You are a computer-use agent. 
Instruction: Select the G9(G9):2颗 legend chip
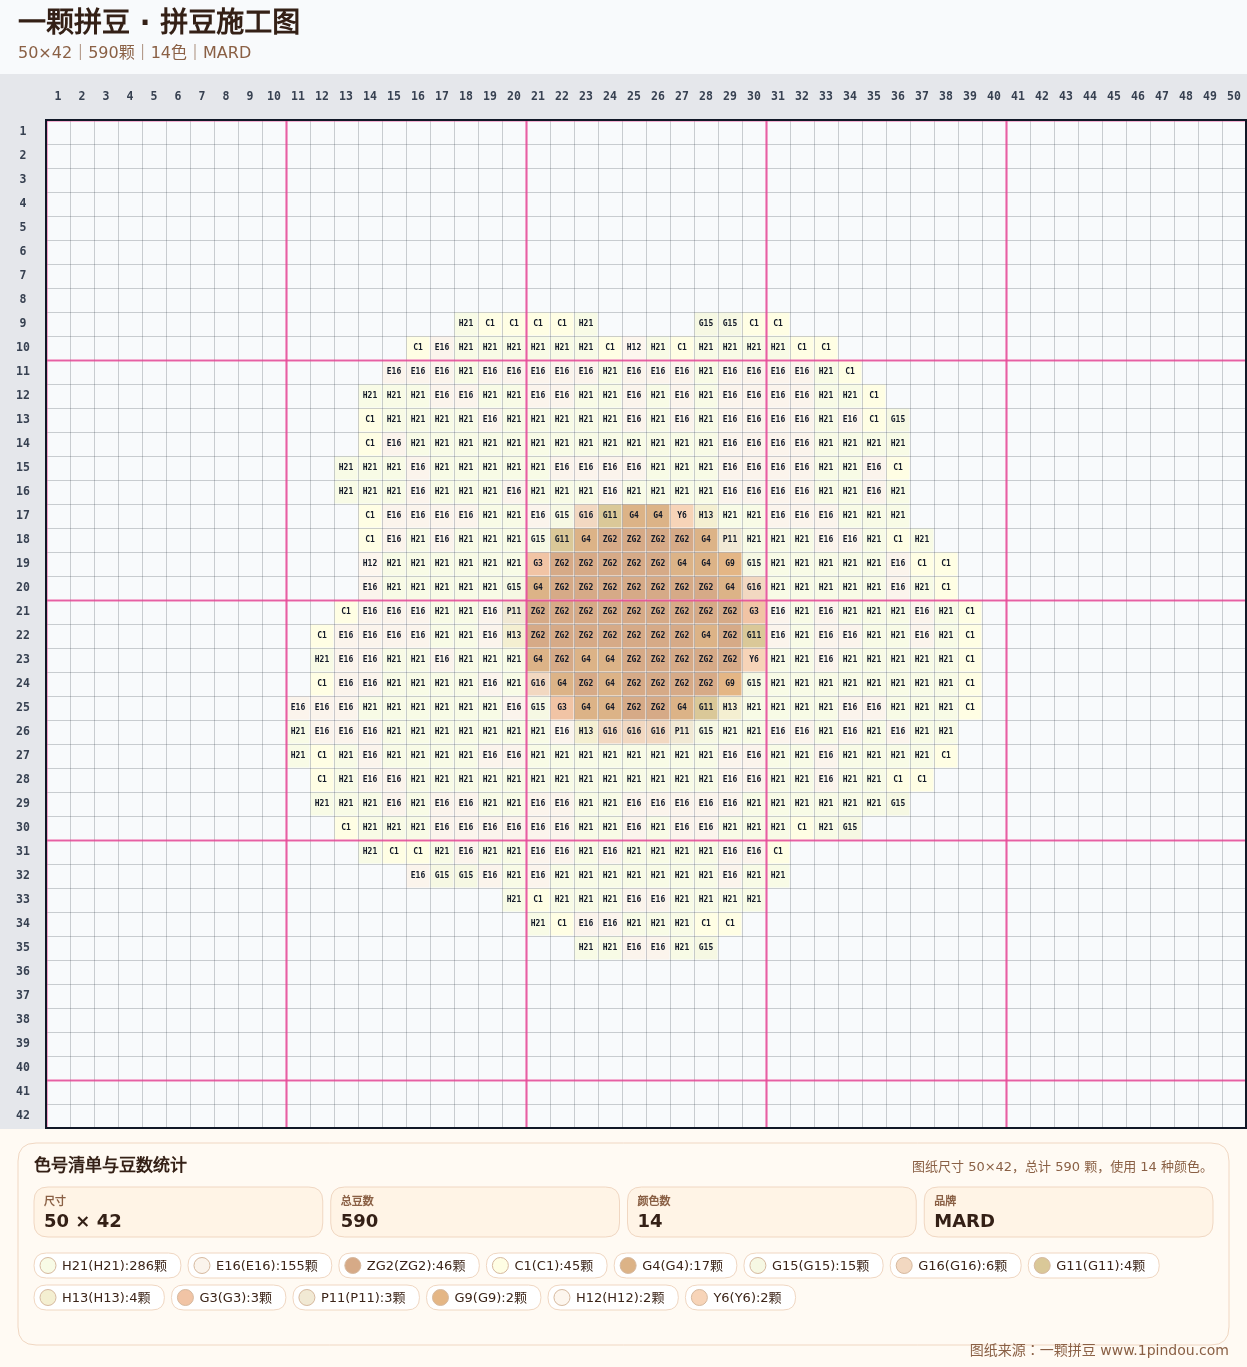pyautogui.click(x=483, y=1297)
